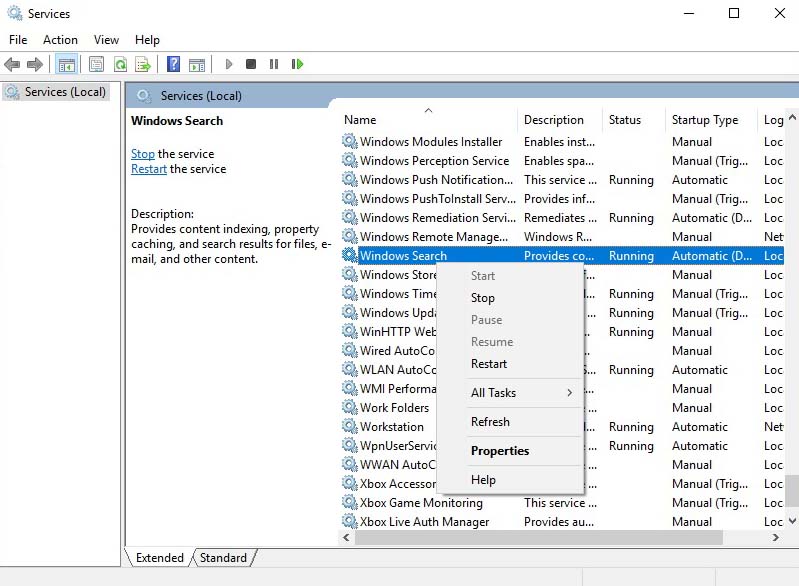799x586 pixels.
Task: Select the Windows Perception Service name
Action: (x=434, y=161)
